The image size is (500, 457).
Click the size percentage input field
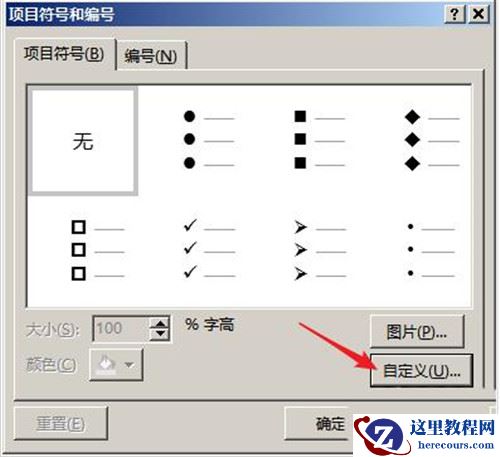(121, 329)
